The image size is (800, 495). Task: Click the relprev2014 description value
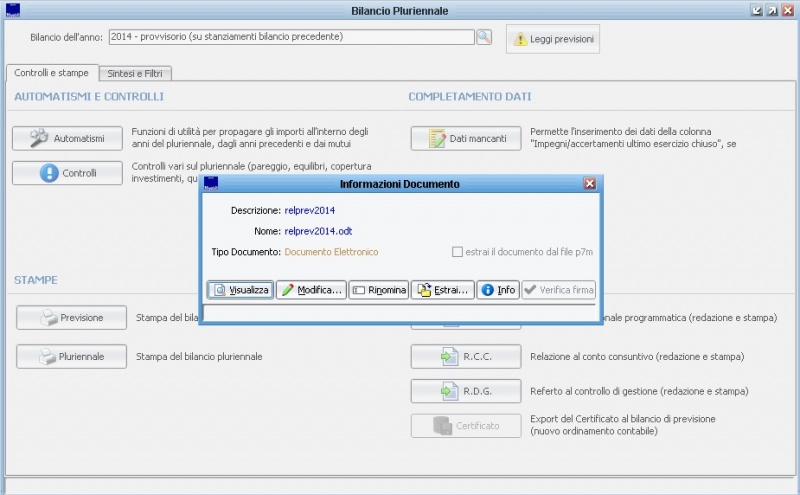pyautogui.click(x=310, y=210)
